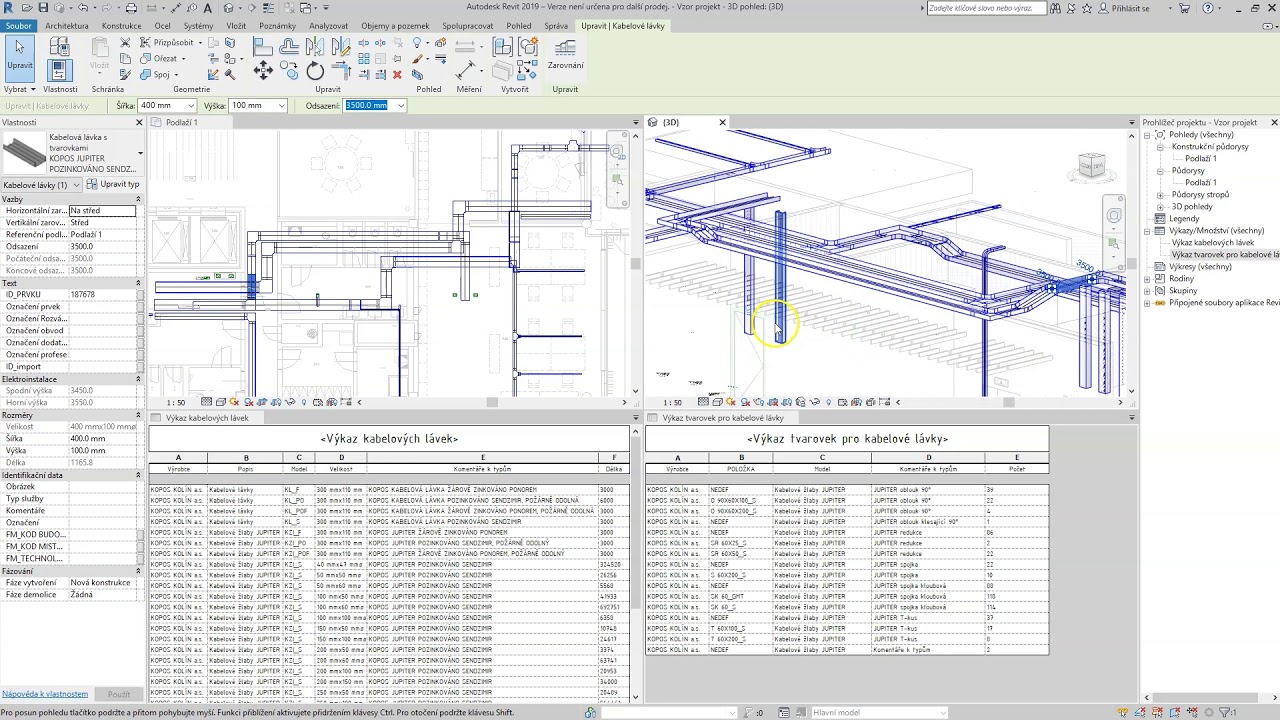Open the Výška 100 mm dropdown

pyautogui.click(x=281, y=105)
